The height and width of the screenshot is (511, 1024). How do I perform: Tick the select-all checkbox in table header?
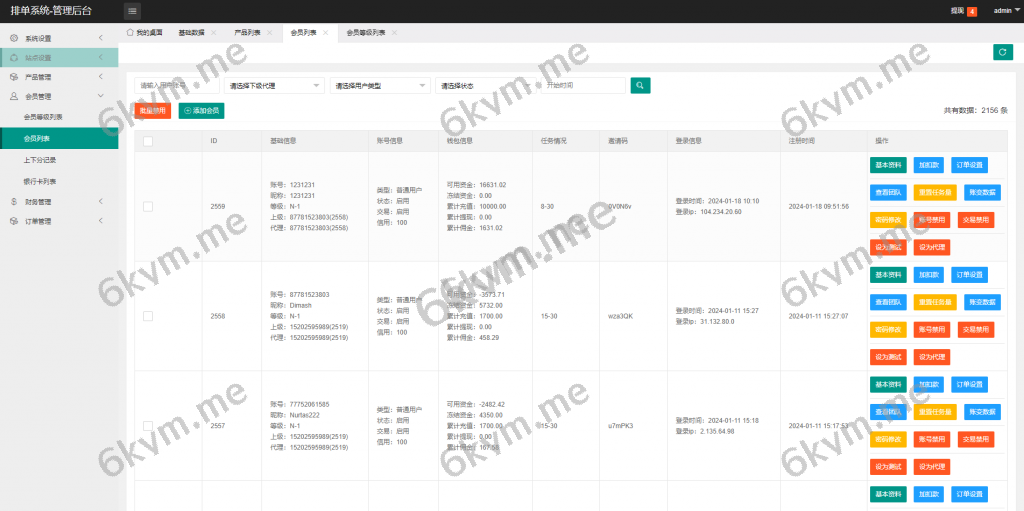pyautogui.click(x=148, y=141)
